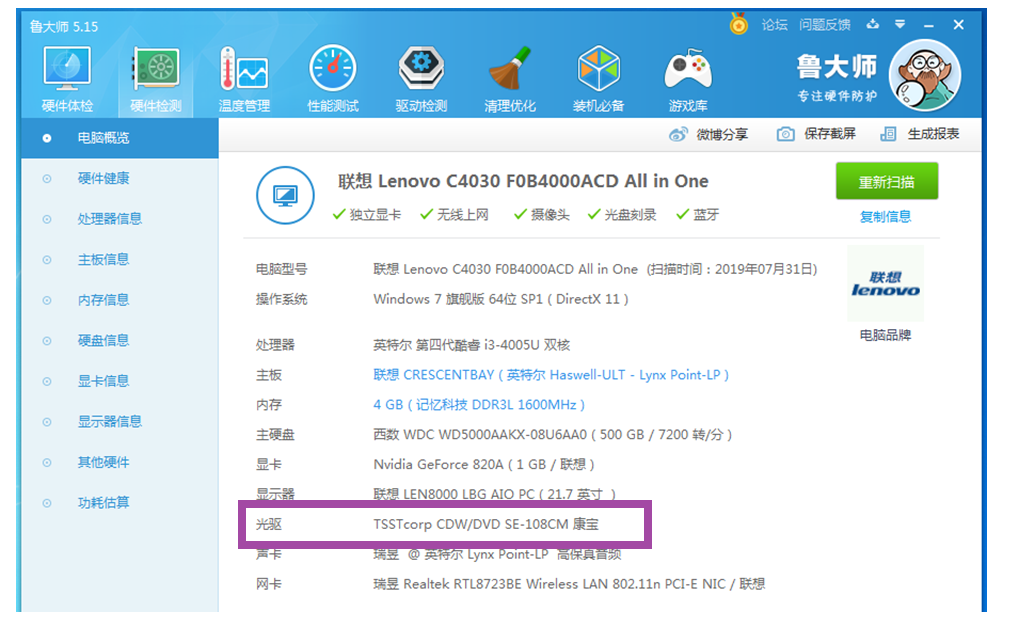Viewport: 1019px width, 617px height.
Task: Click the TSSTcorp CDW/DVD SE-108CM optical drive text
Action: 486,524
